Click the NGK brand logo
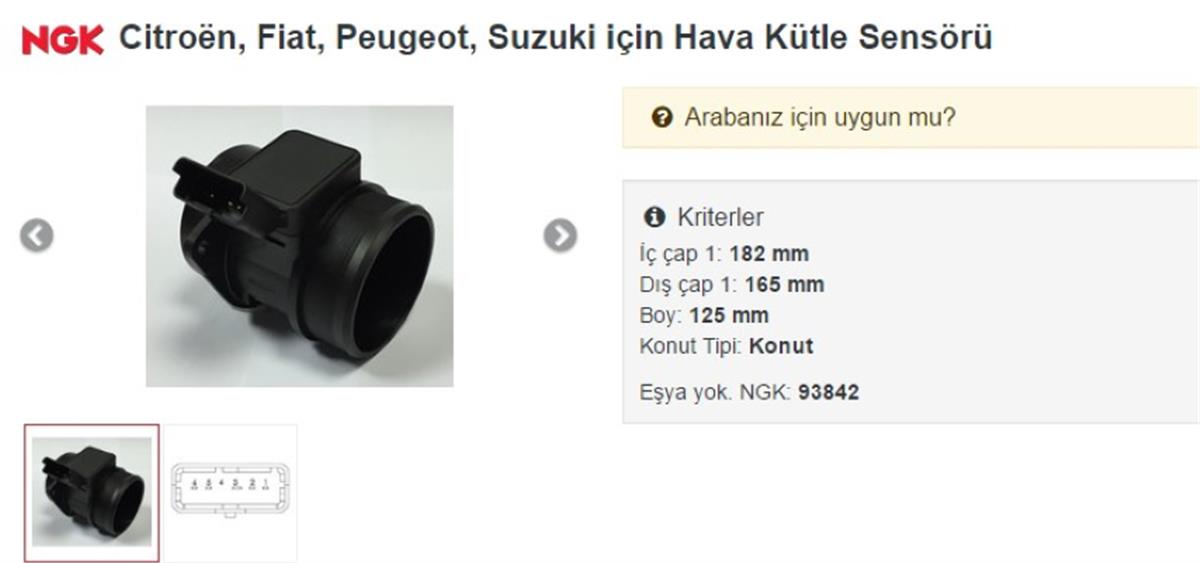Screen dimensions: 1200x563 point(62,40)
